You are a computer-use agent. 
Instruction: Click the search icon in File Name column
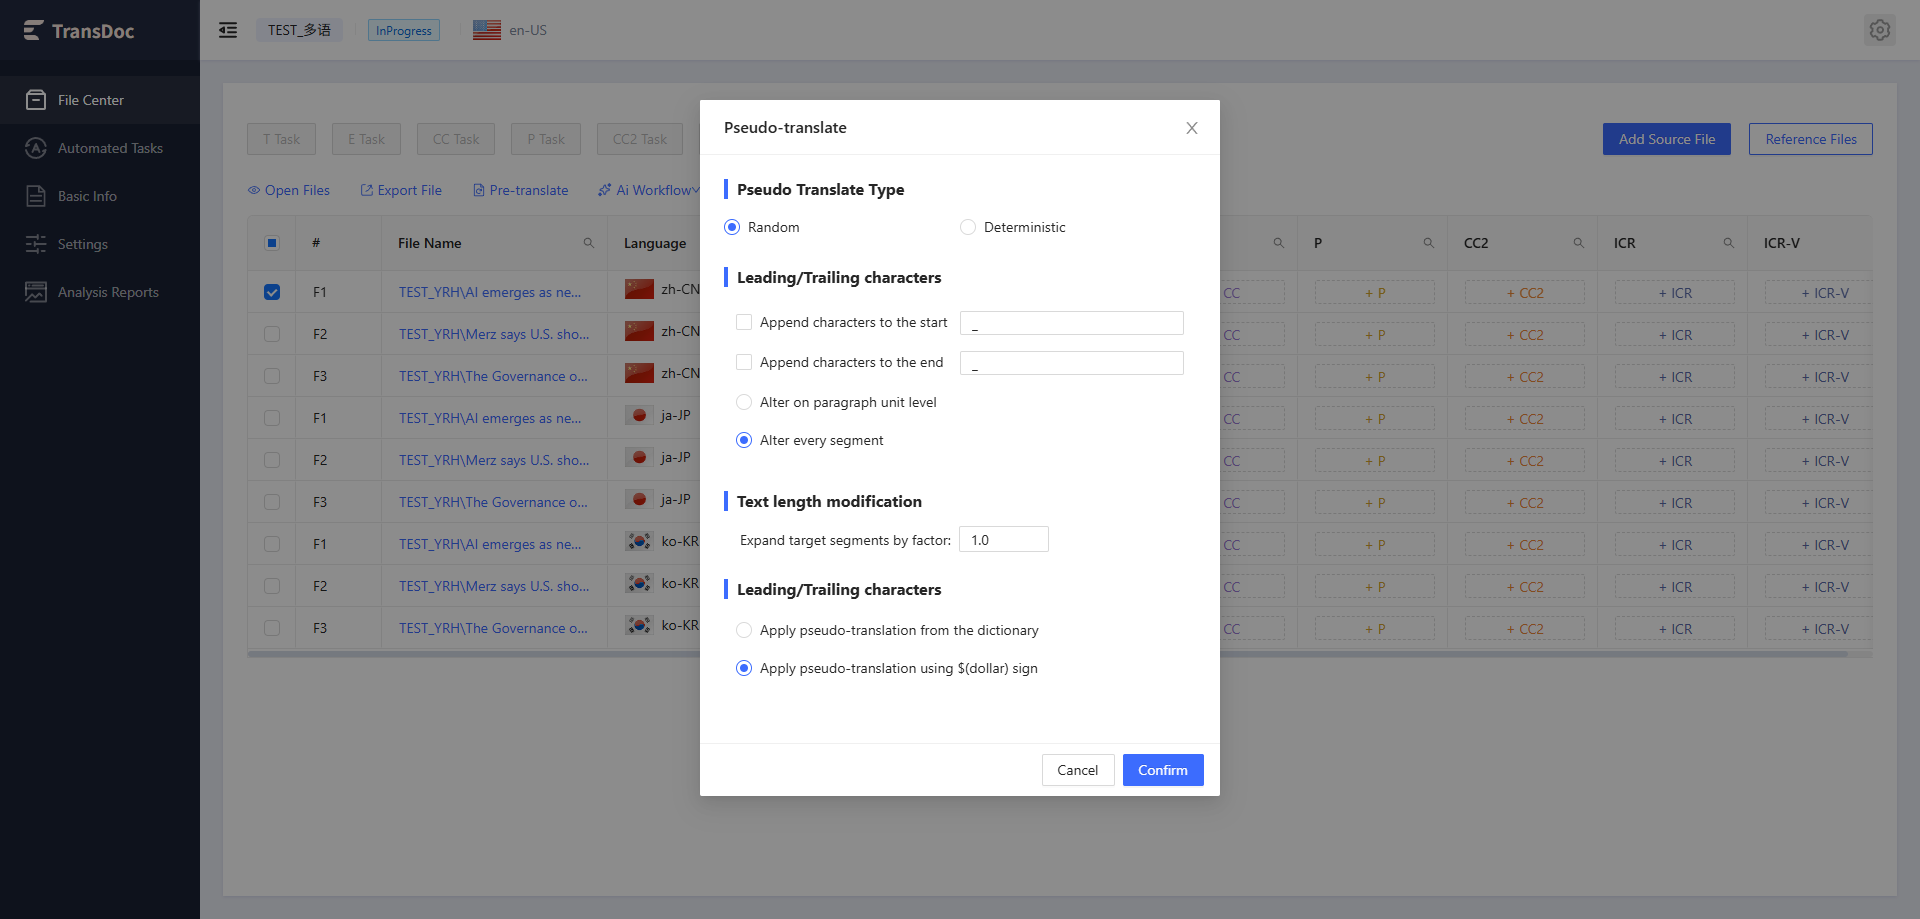pyautogui.click(x=589, y=243)
